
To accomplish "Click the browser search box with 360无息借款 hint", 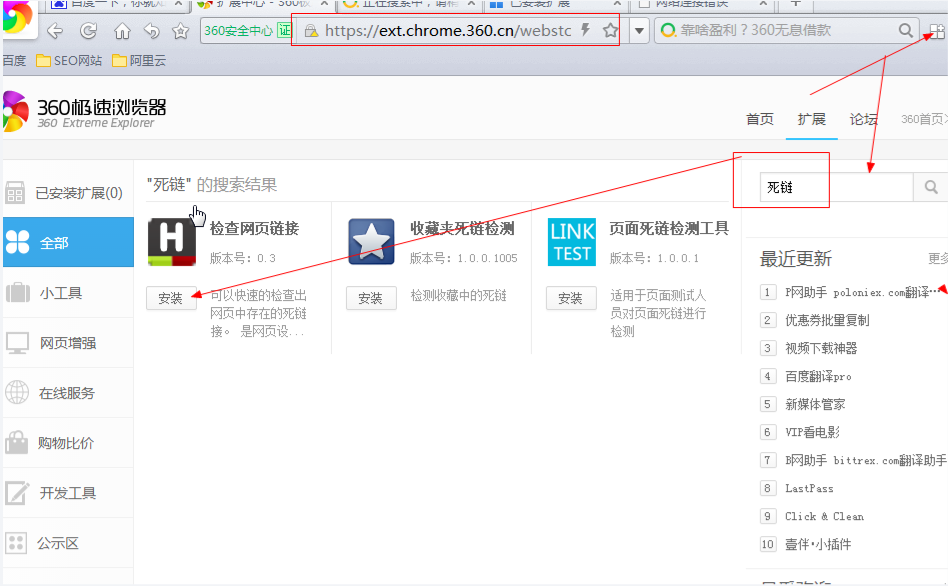I will [787, 30].
